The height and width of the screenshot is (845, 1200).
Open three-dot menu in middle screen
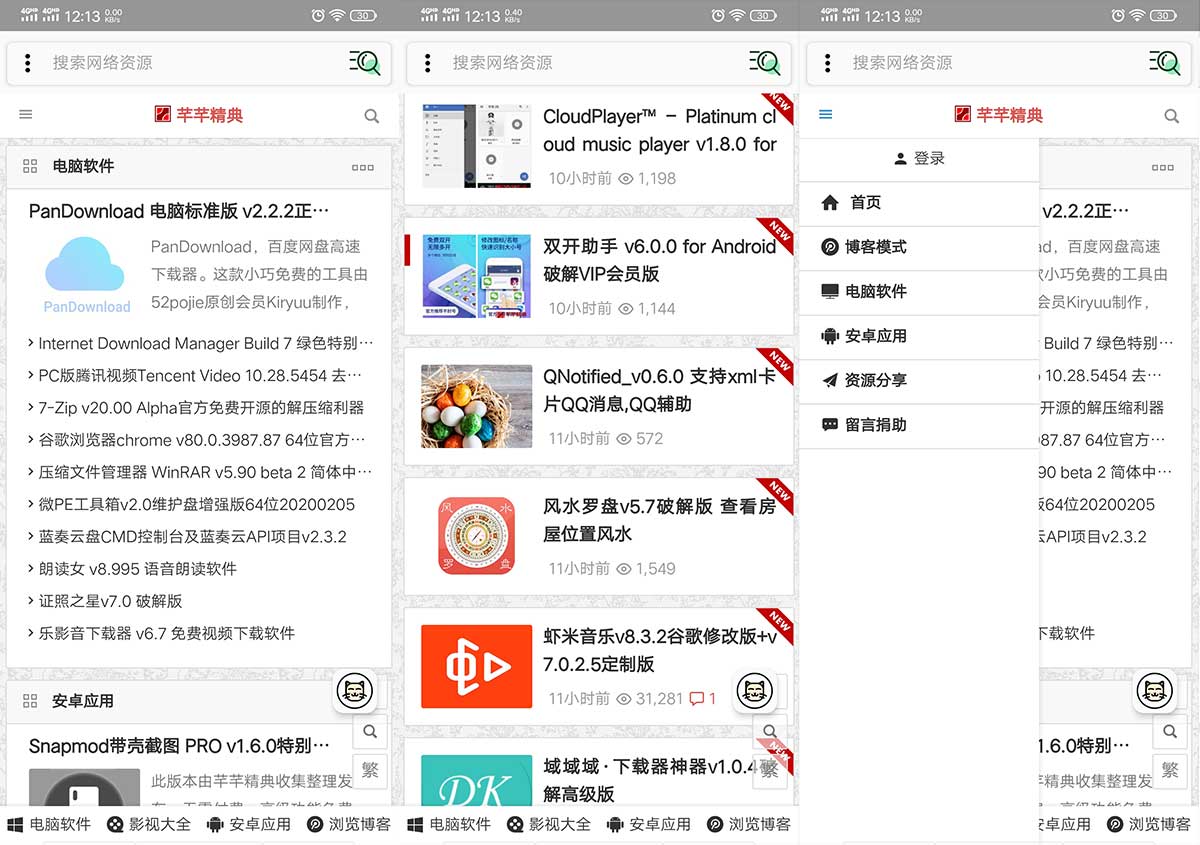pyautogui.click(x=427, y=63)
